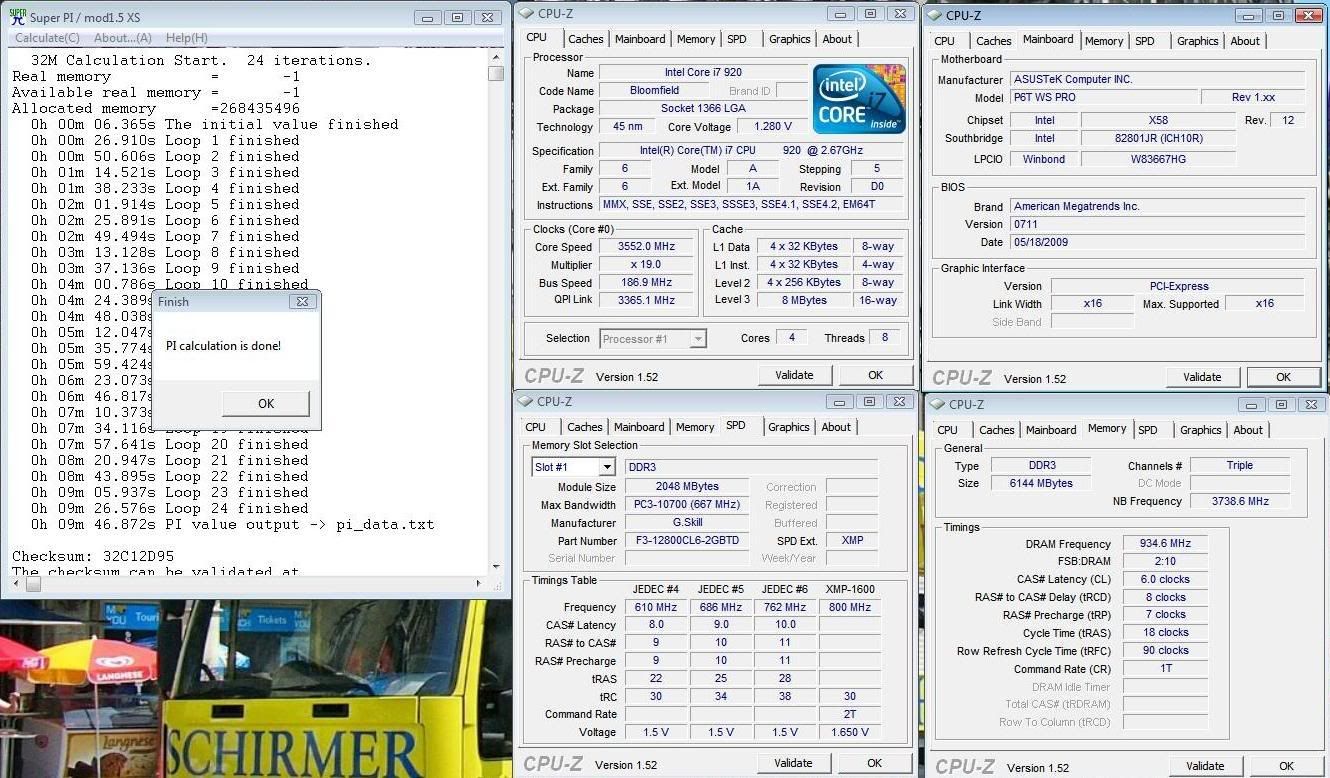Open the SPD tab in the CPU window
The height and width of the screenshot is (778, 1330).
(x=737, y=39)
